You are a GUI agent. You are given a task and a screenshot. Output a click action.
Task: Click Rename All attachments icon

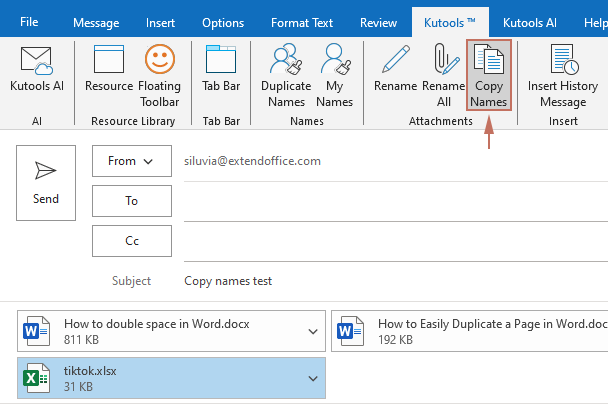click(x=446, y=59)
